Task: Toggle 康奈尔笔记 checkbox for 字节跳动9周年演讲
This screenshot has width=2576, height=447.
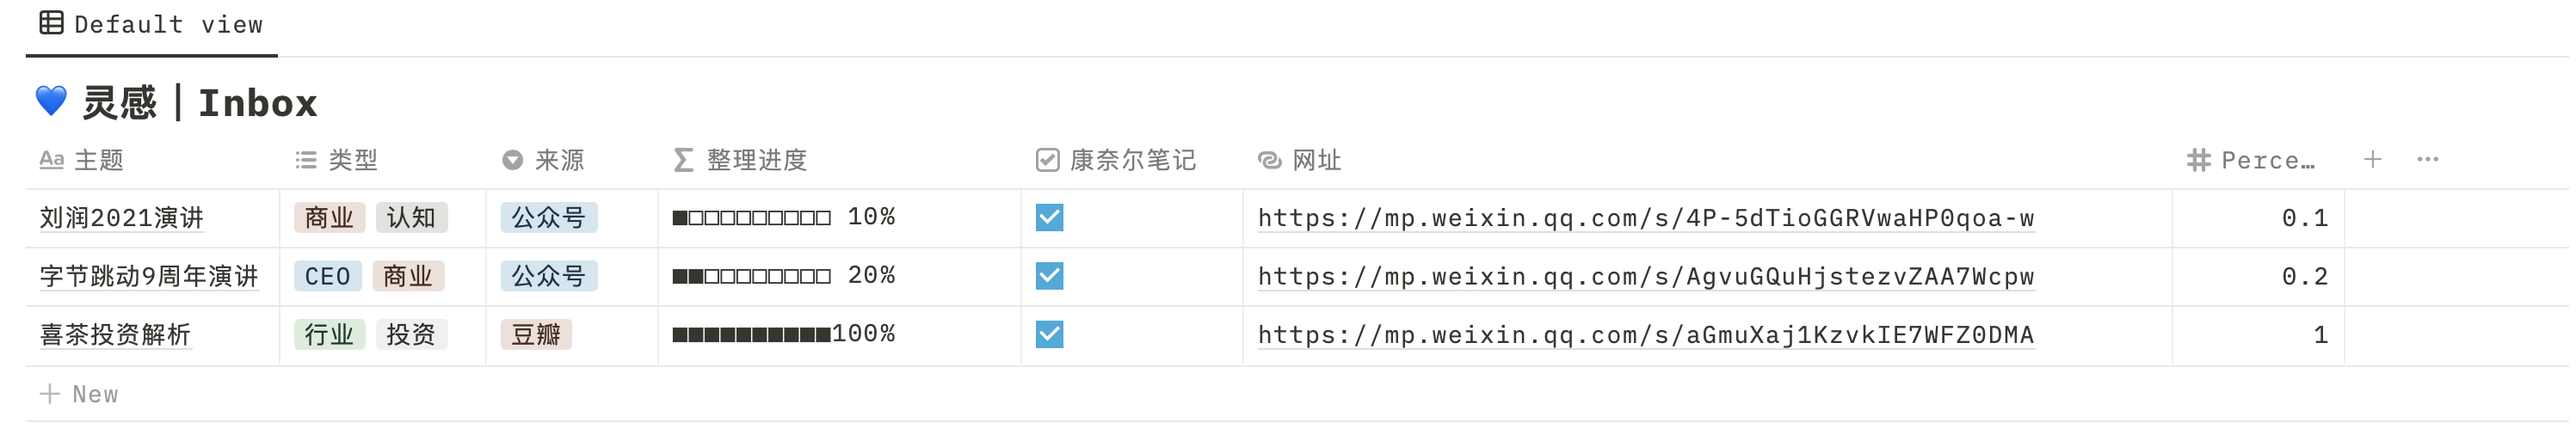Action: coord(1049,275)
